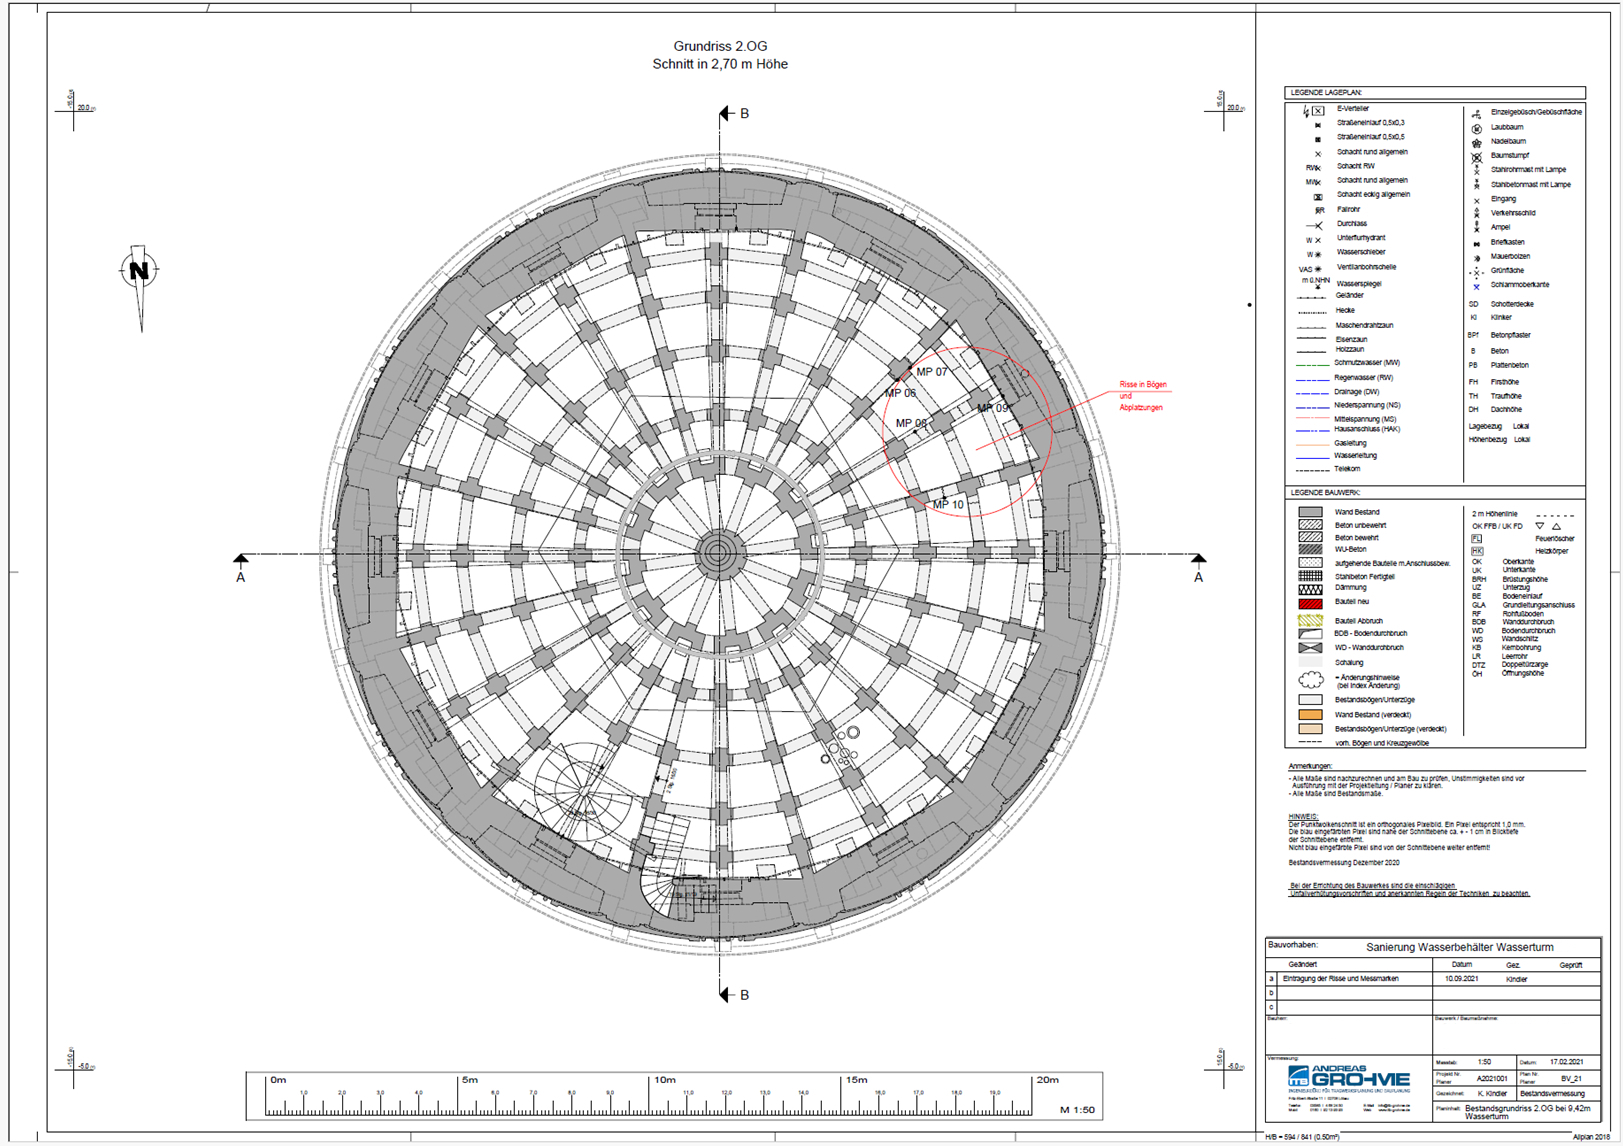Click the WD - Wanddurchbruch legend symbol
Image resolution: width=1623 pixels, height=1146 pixels.
[1310, 648]
